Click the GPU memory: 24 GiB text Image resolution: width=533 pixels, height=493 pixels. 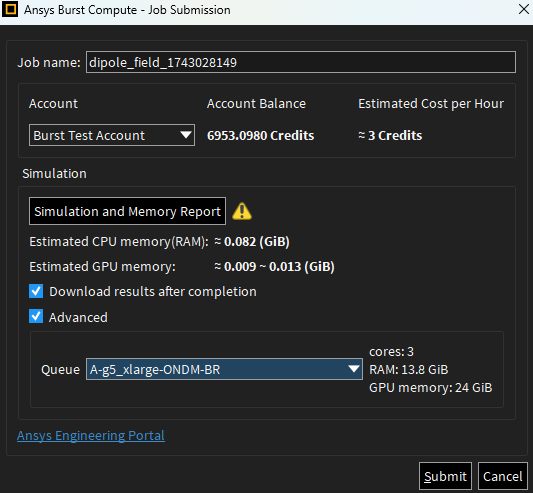(431, 388)
